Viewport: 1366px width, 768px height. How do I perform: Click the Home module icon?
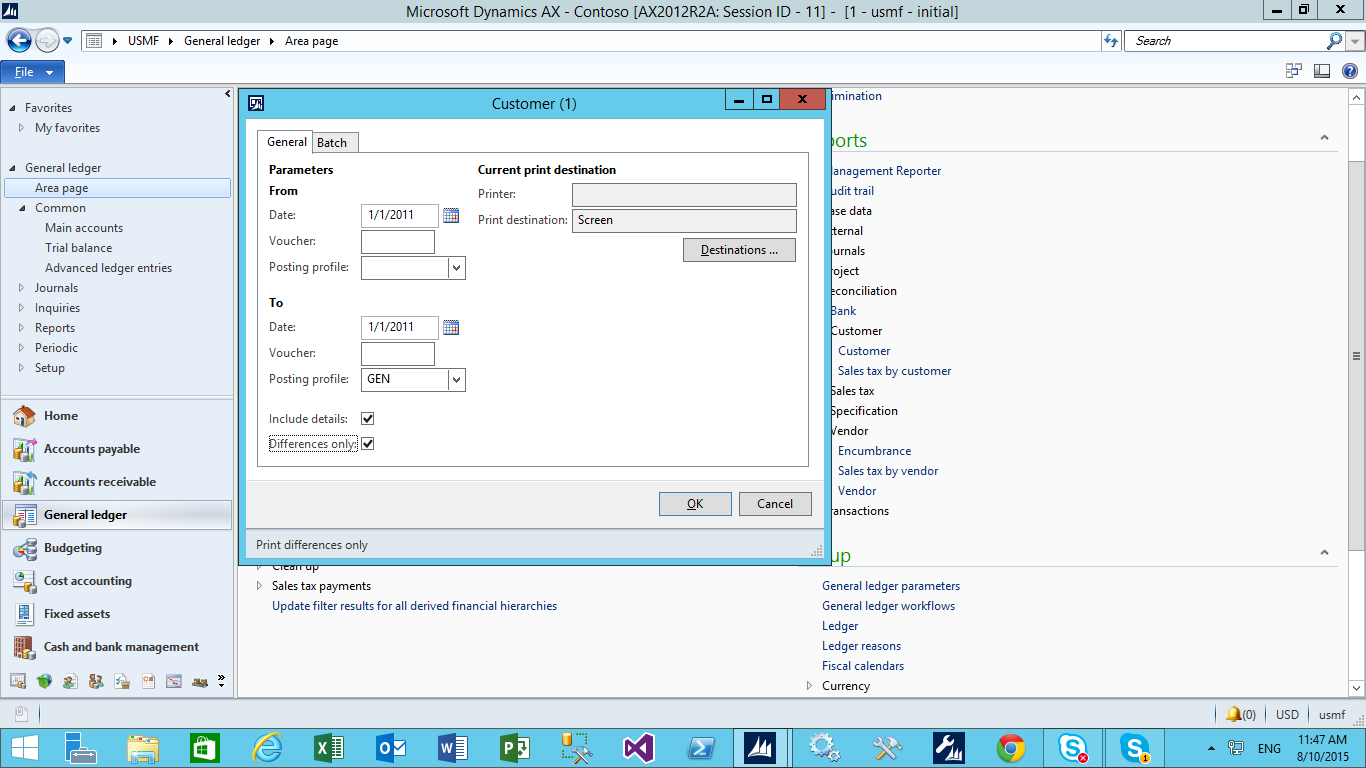click(24, 416)
